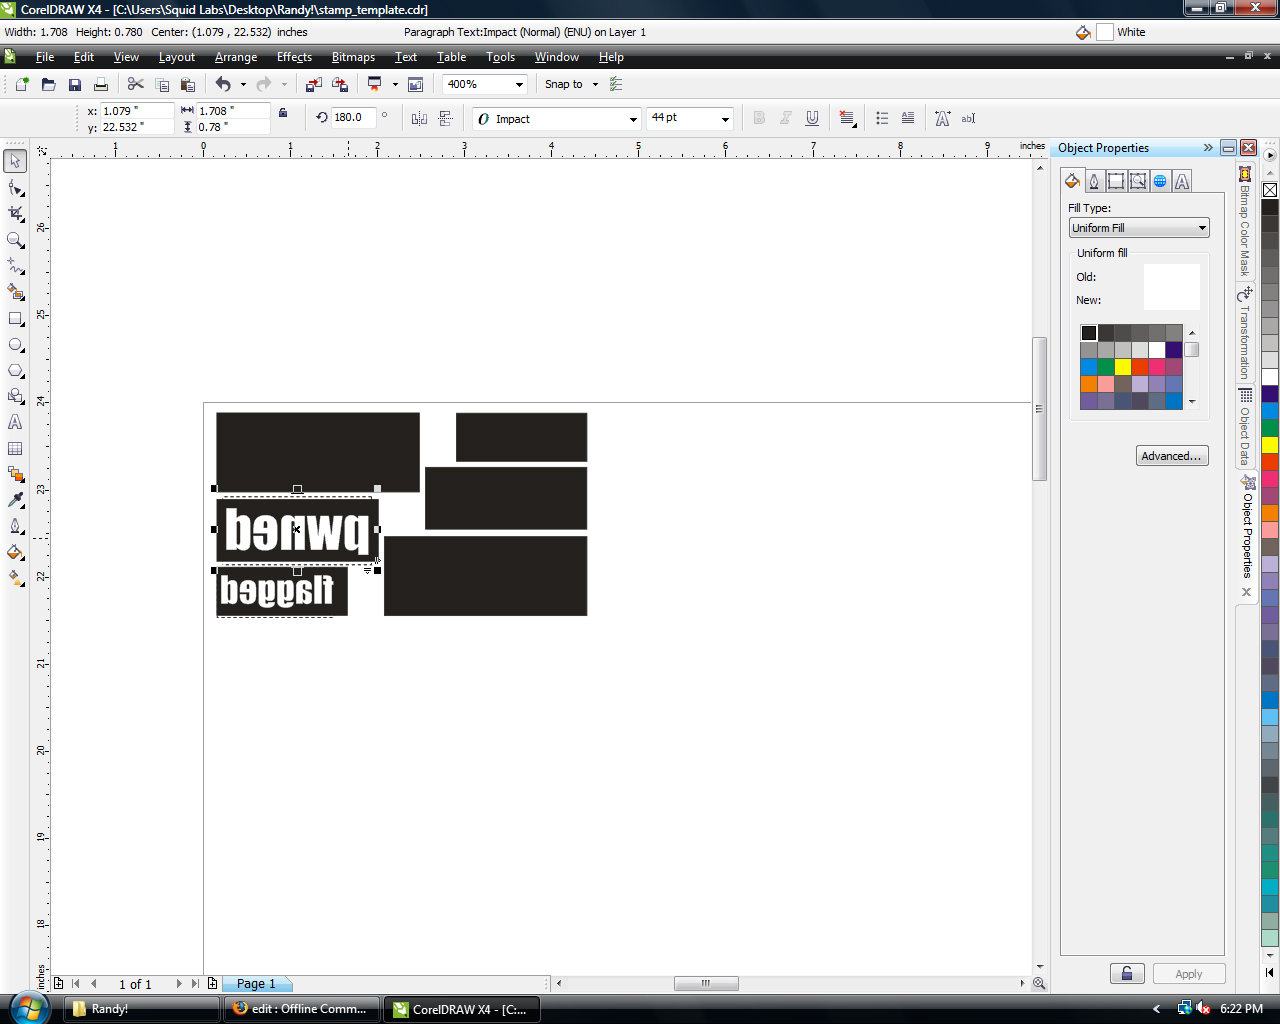Toggle drop cap formatting

tap(908, 118)
